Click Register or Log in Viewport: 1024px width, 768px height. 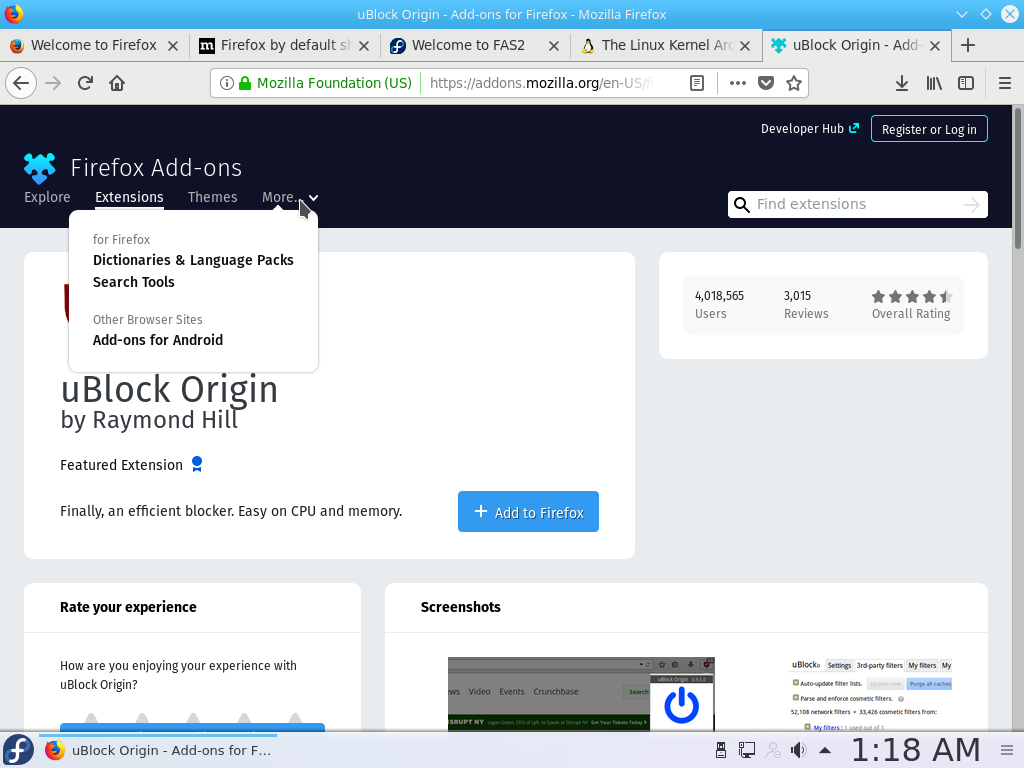pyautogui.click(x=929, y=129)
